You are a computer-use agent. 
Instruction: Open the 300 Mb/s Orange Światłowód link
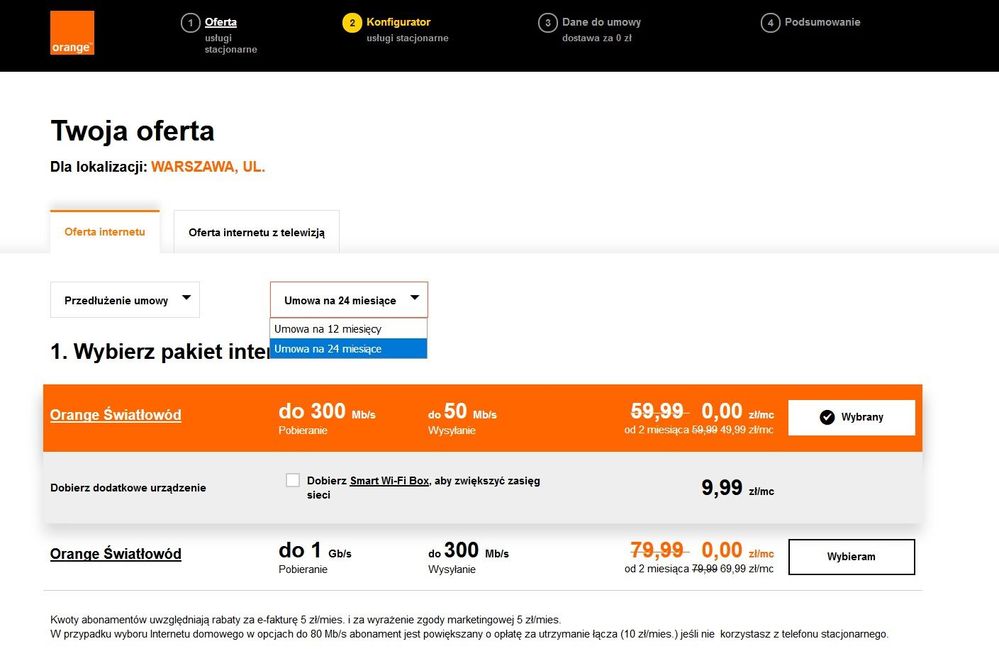[116, 415]
